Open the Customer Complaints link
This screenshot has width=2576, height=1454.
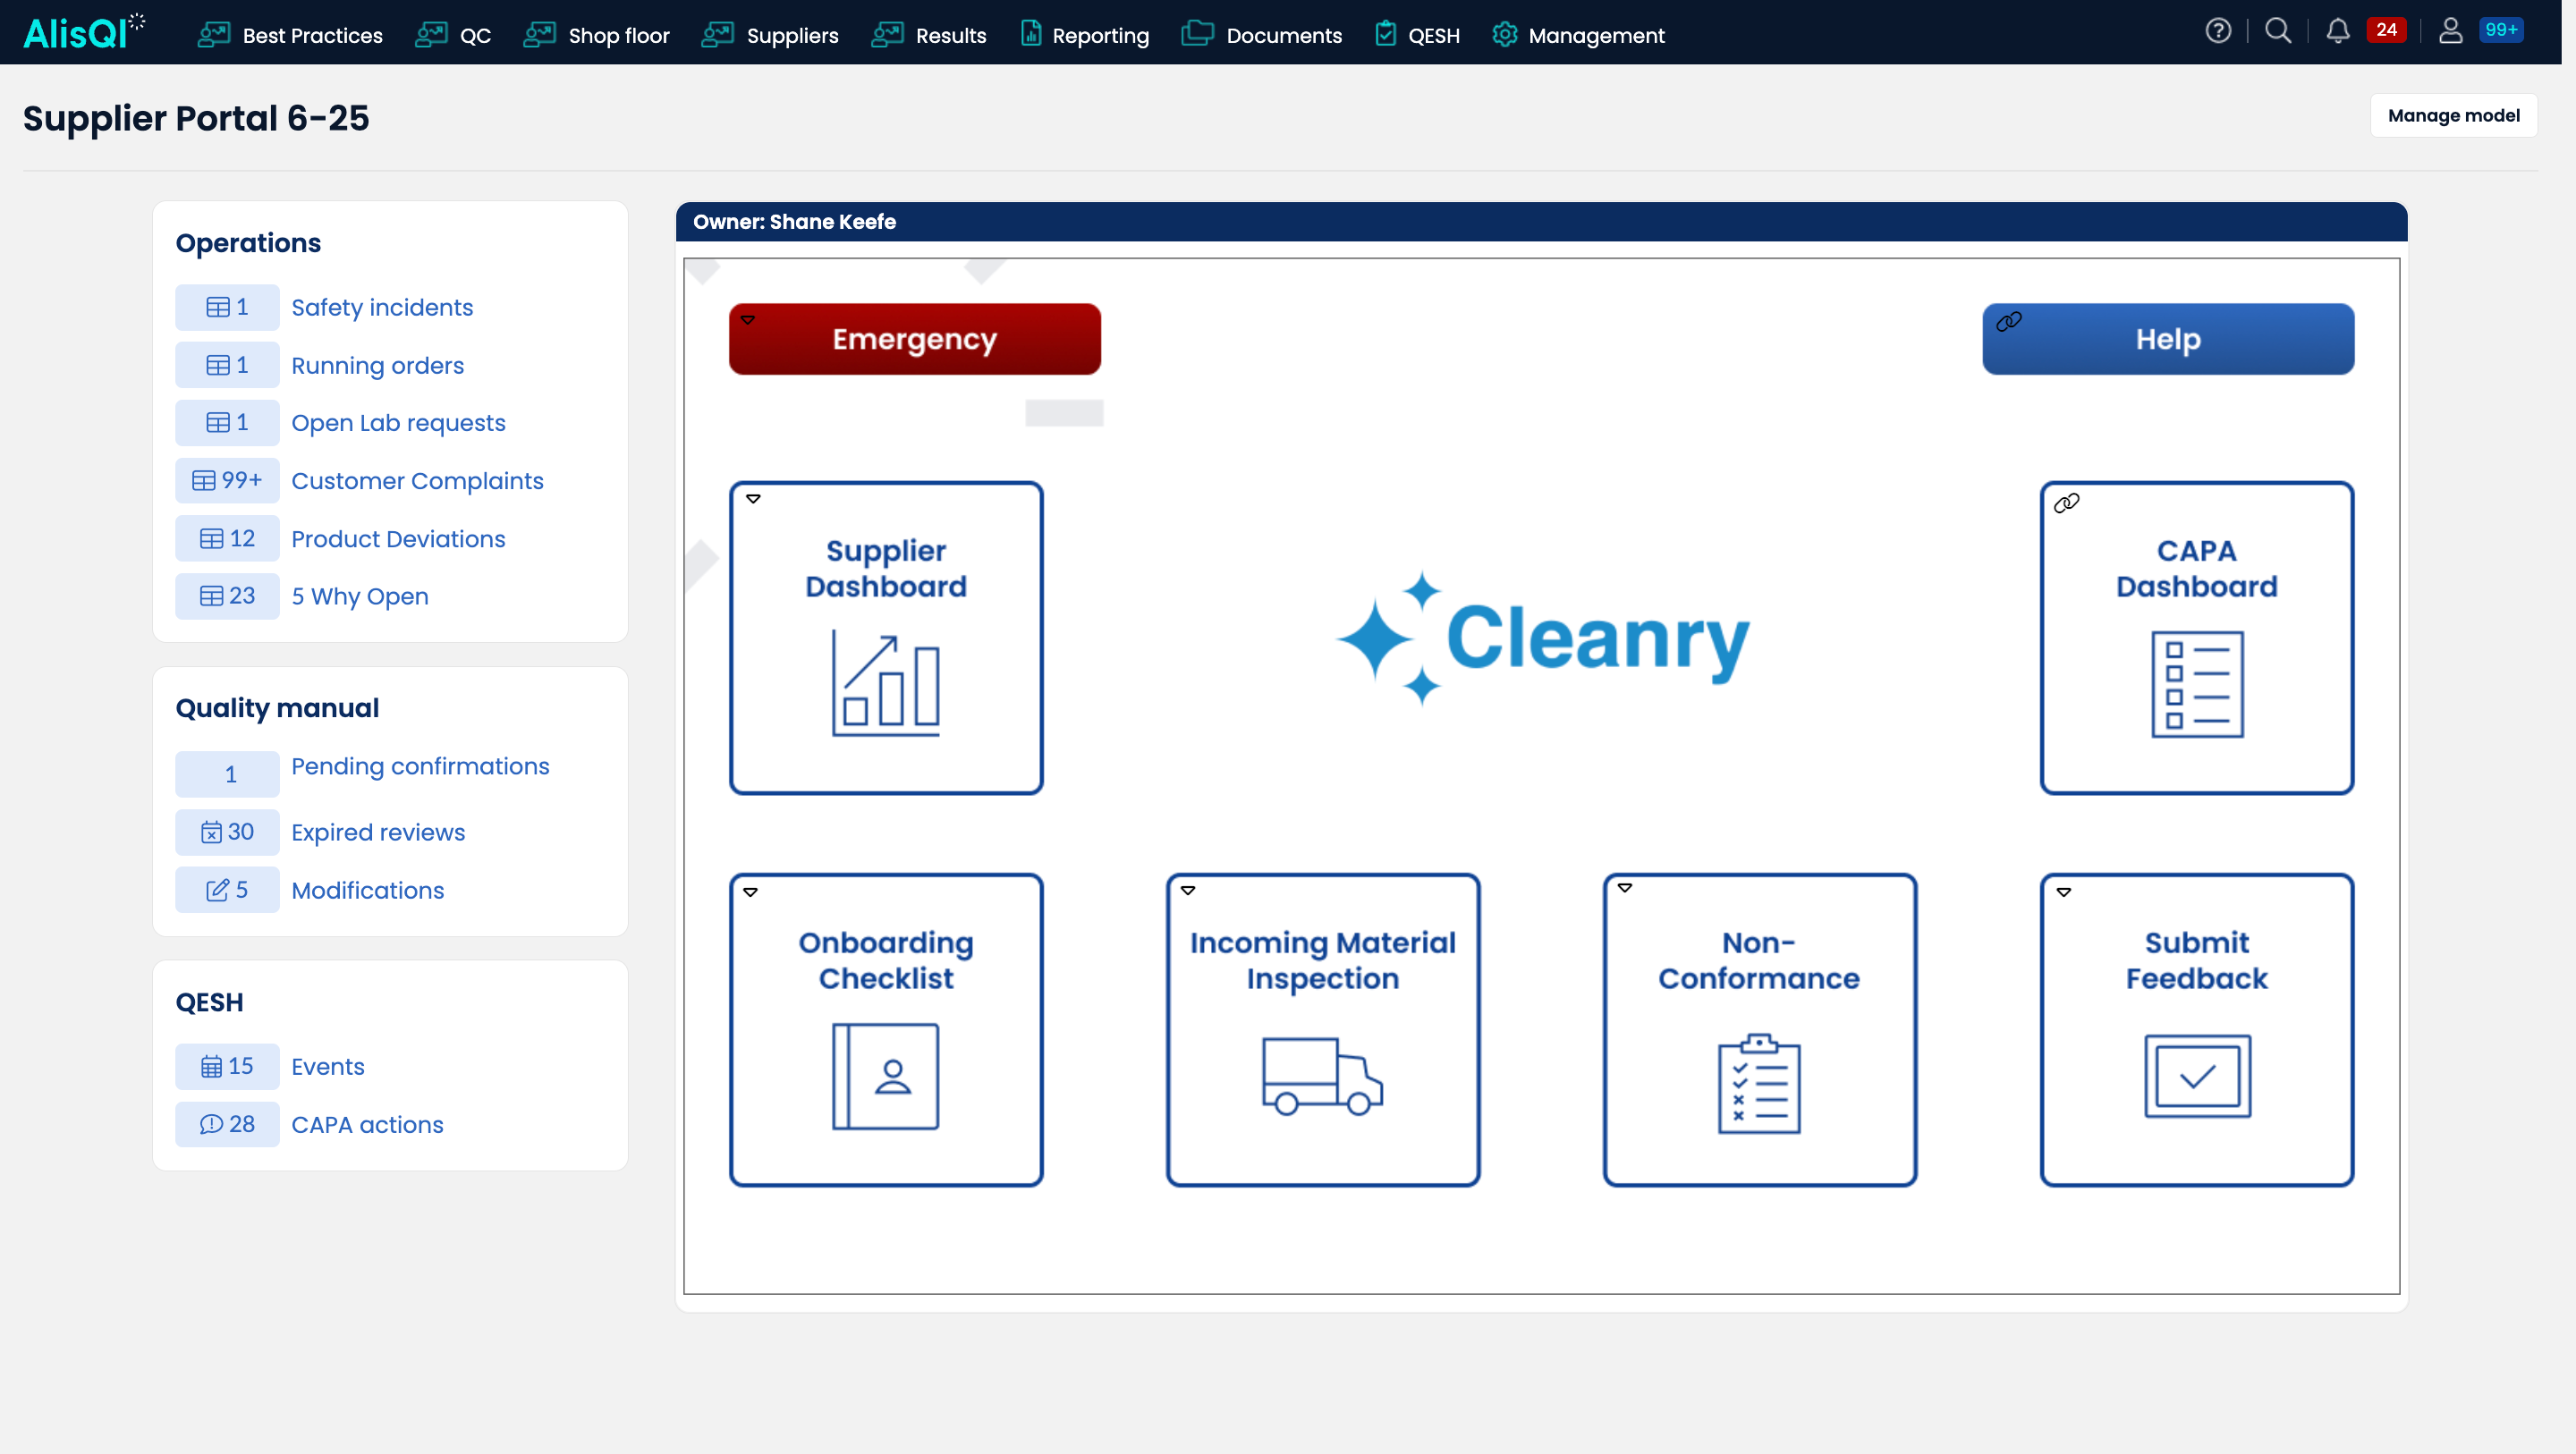point(417,481)
